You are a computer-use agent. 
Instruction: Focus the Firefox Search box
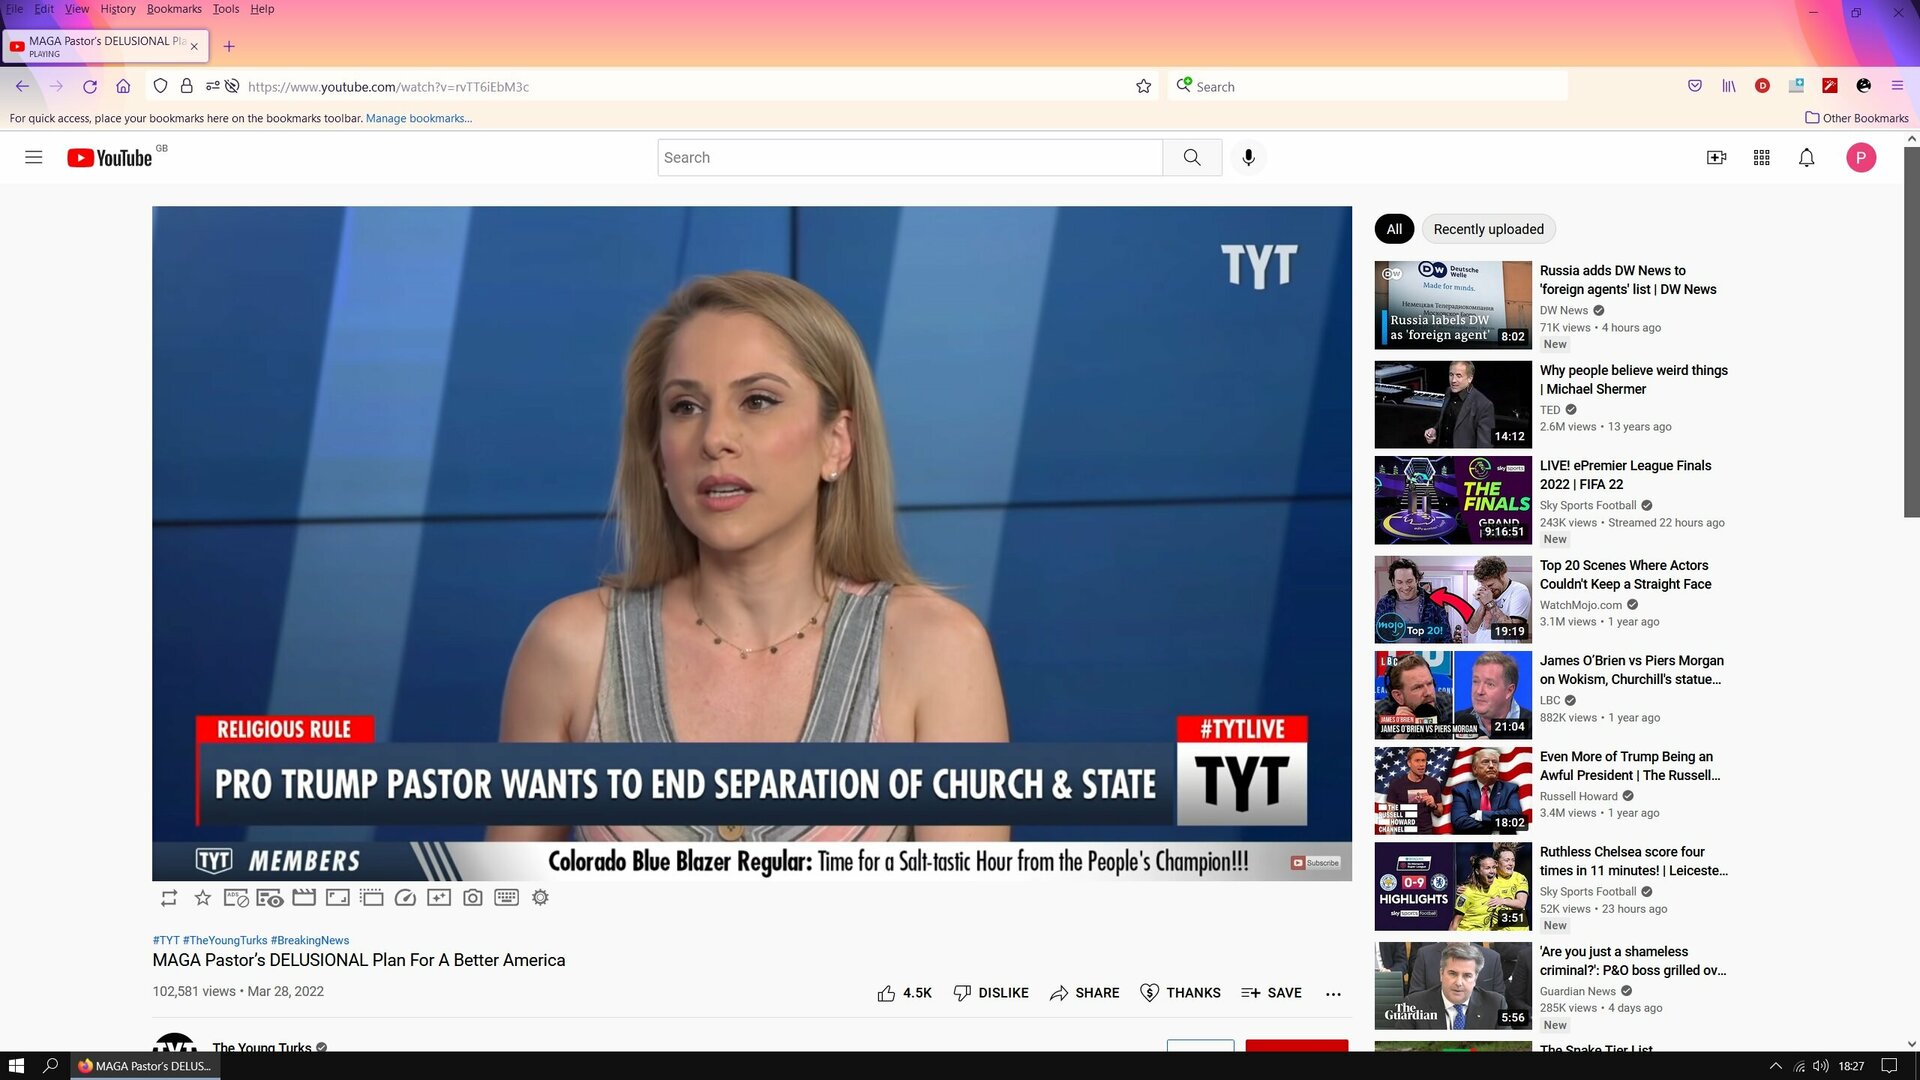[1367, 87]
